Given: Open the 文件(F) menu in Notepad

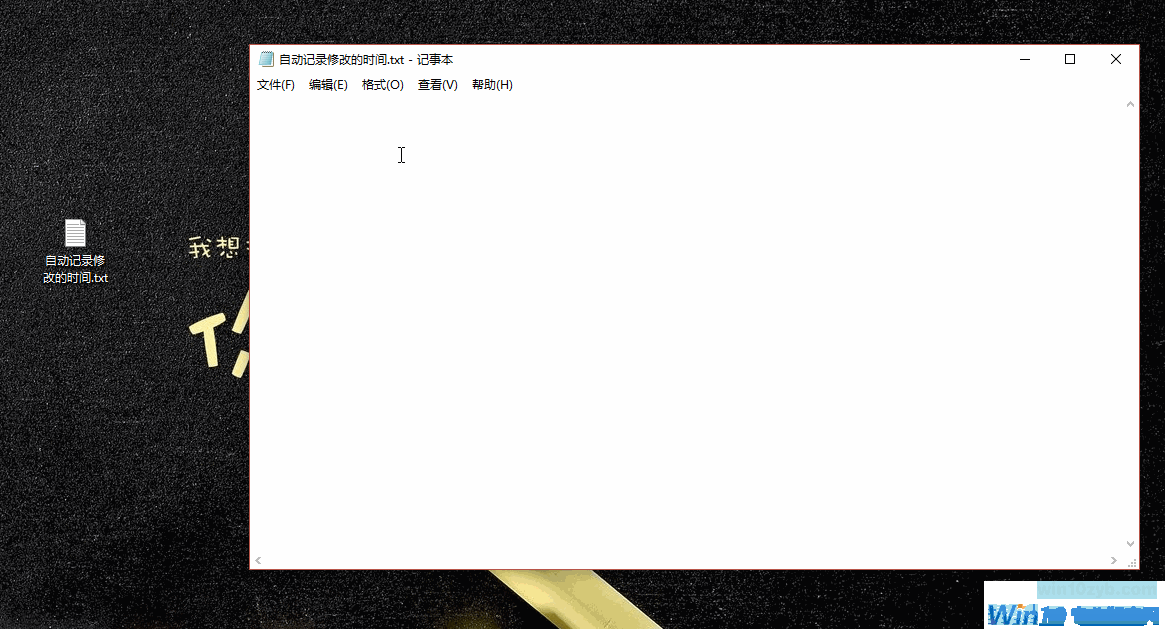Looking at the screenshot, I should point(276,85).
